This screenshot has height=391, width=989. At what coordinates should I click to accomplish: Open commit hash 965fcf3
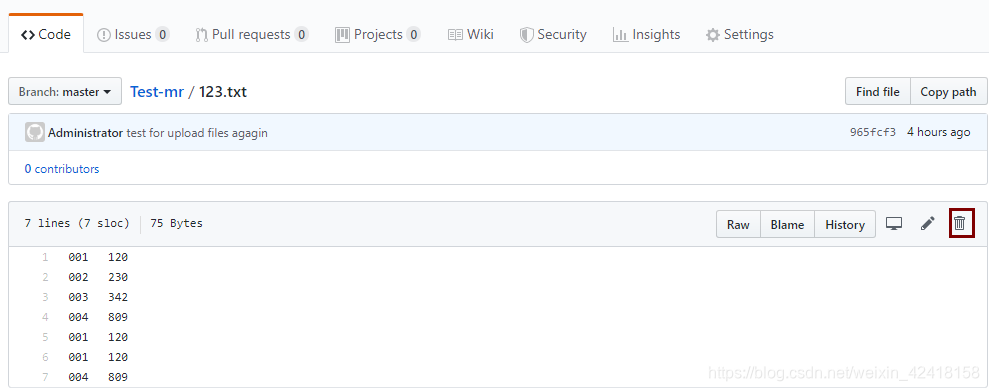click(x=873, y=132)
